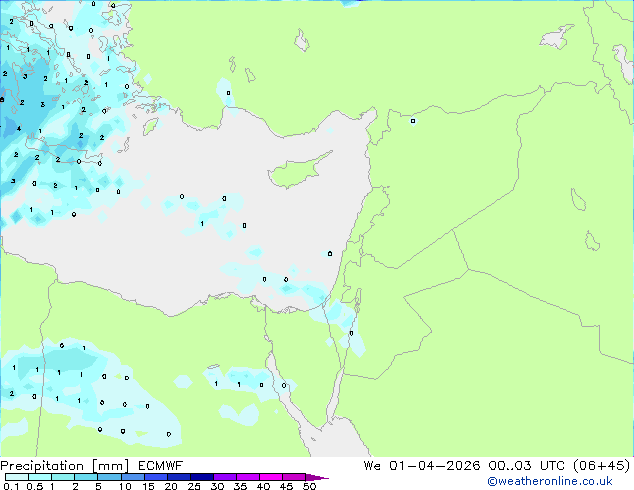Click the '15' legend scale label
Viewport: 634px width, 490px height.
click(x=148, y=486)
